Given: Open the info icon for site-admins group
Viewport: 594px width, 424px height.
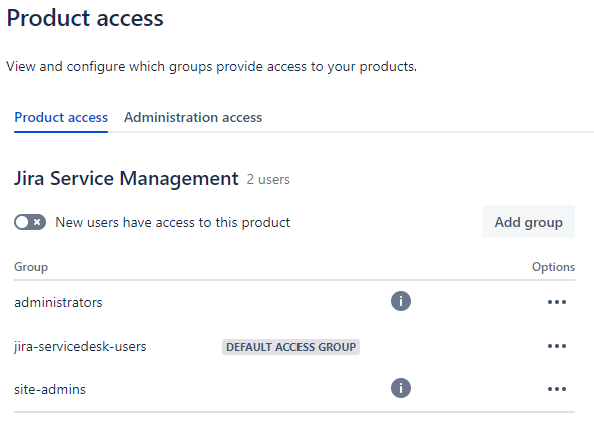Looking at the screenshot, I should click(401, 388).
